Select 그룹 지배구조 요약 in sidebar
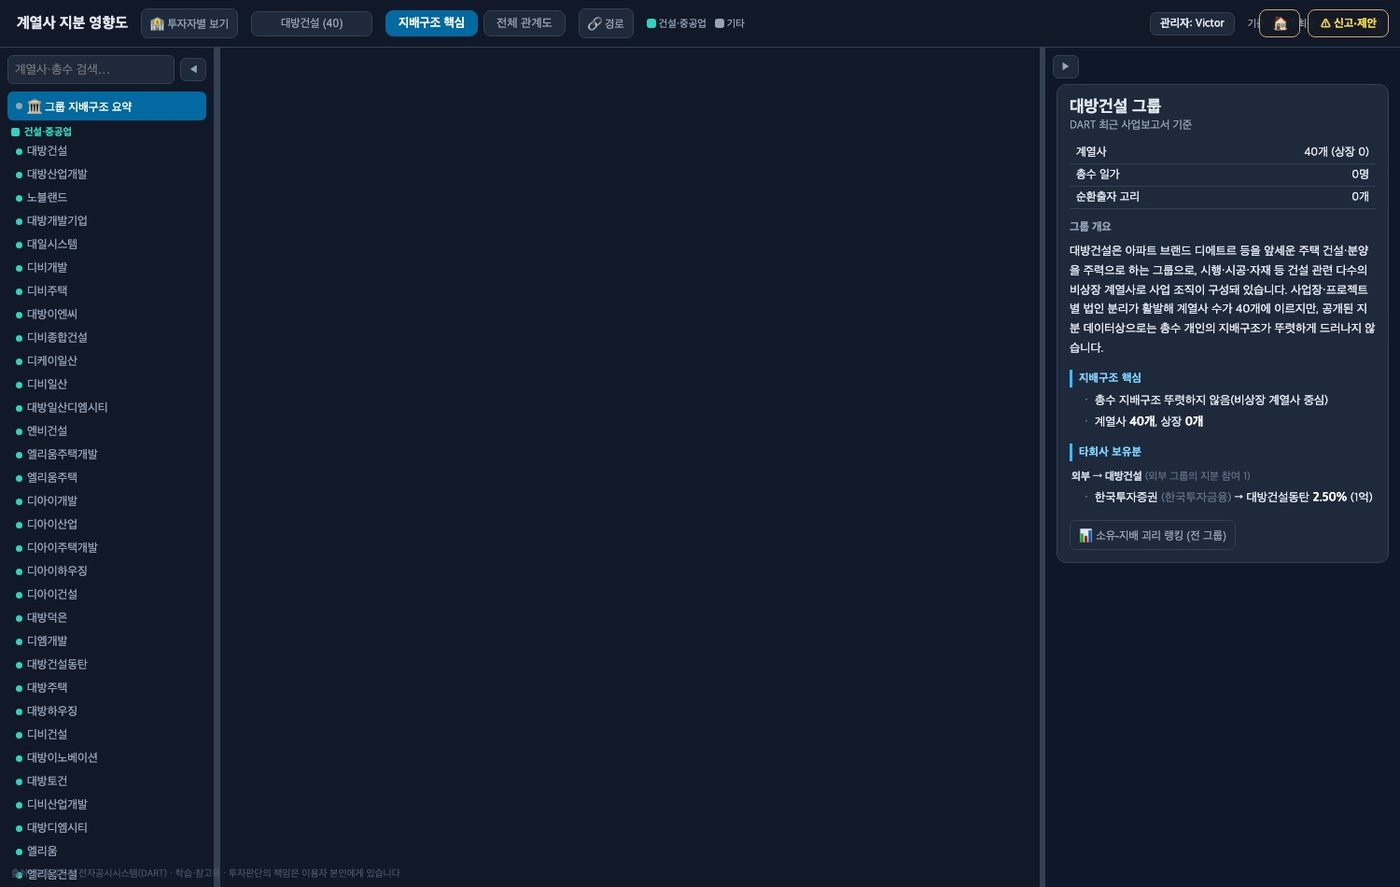The image size is (1400, 887). click(x=107, y=106)
